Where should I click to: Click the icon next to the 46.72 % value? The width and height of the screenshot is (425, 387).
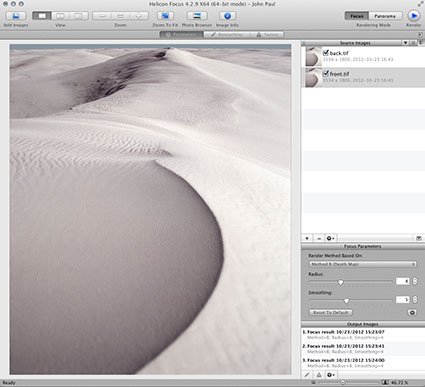tap(385, 382)
